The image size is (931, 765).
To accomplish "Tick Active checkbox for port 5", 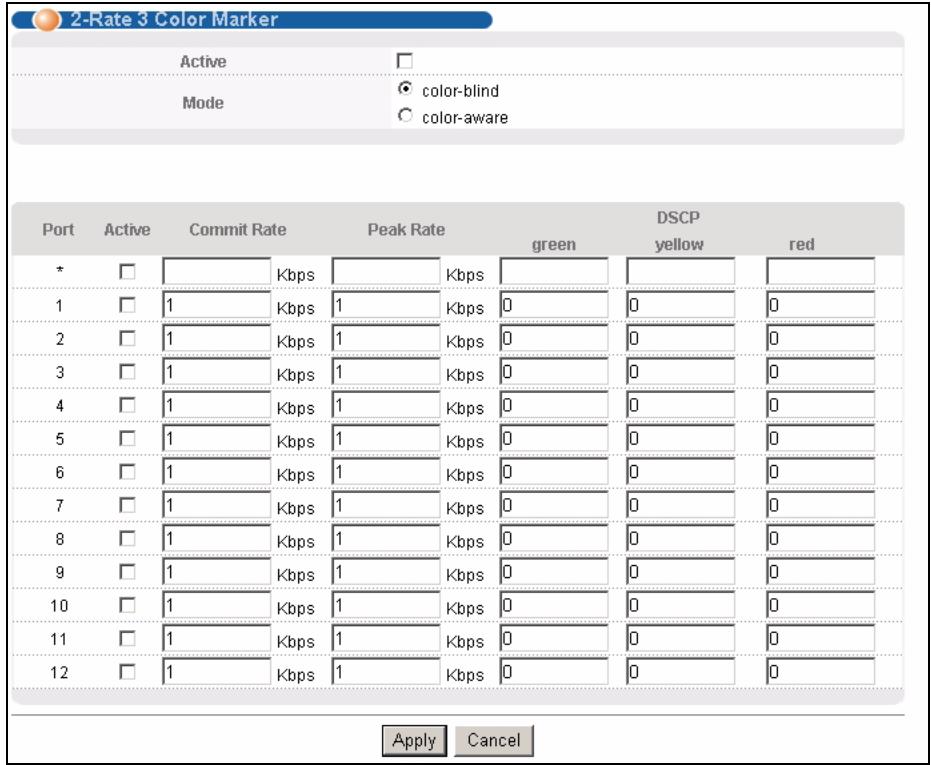I will 127,438.
